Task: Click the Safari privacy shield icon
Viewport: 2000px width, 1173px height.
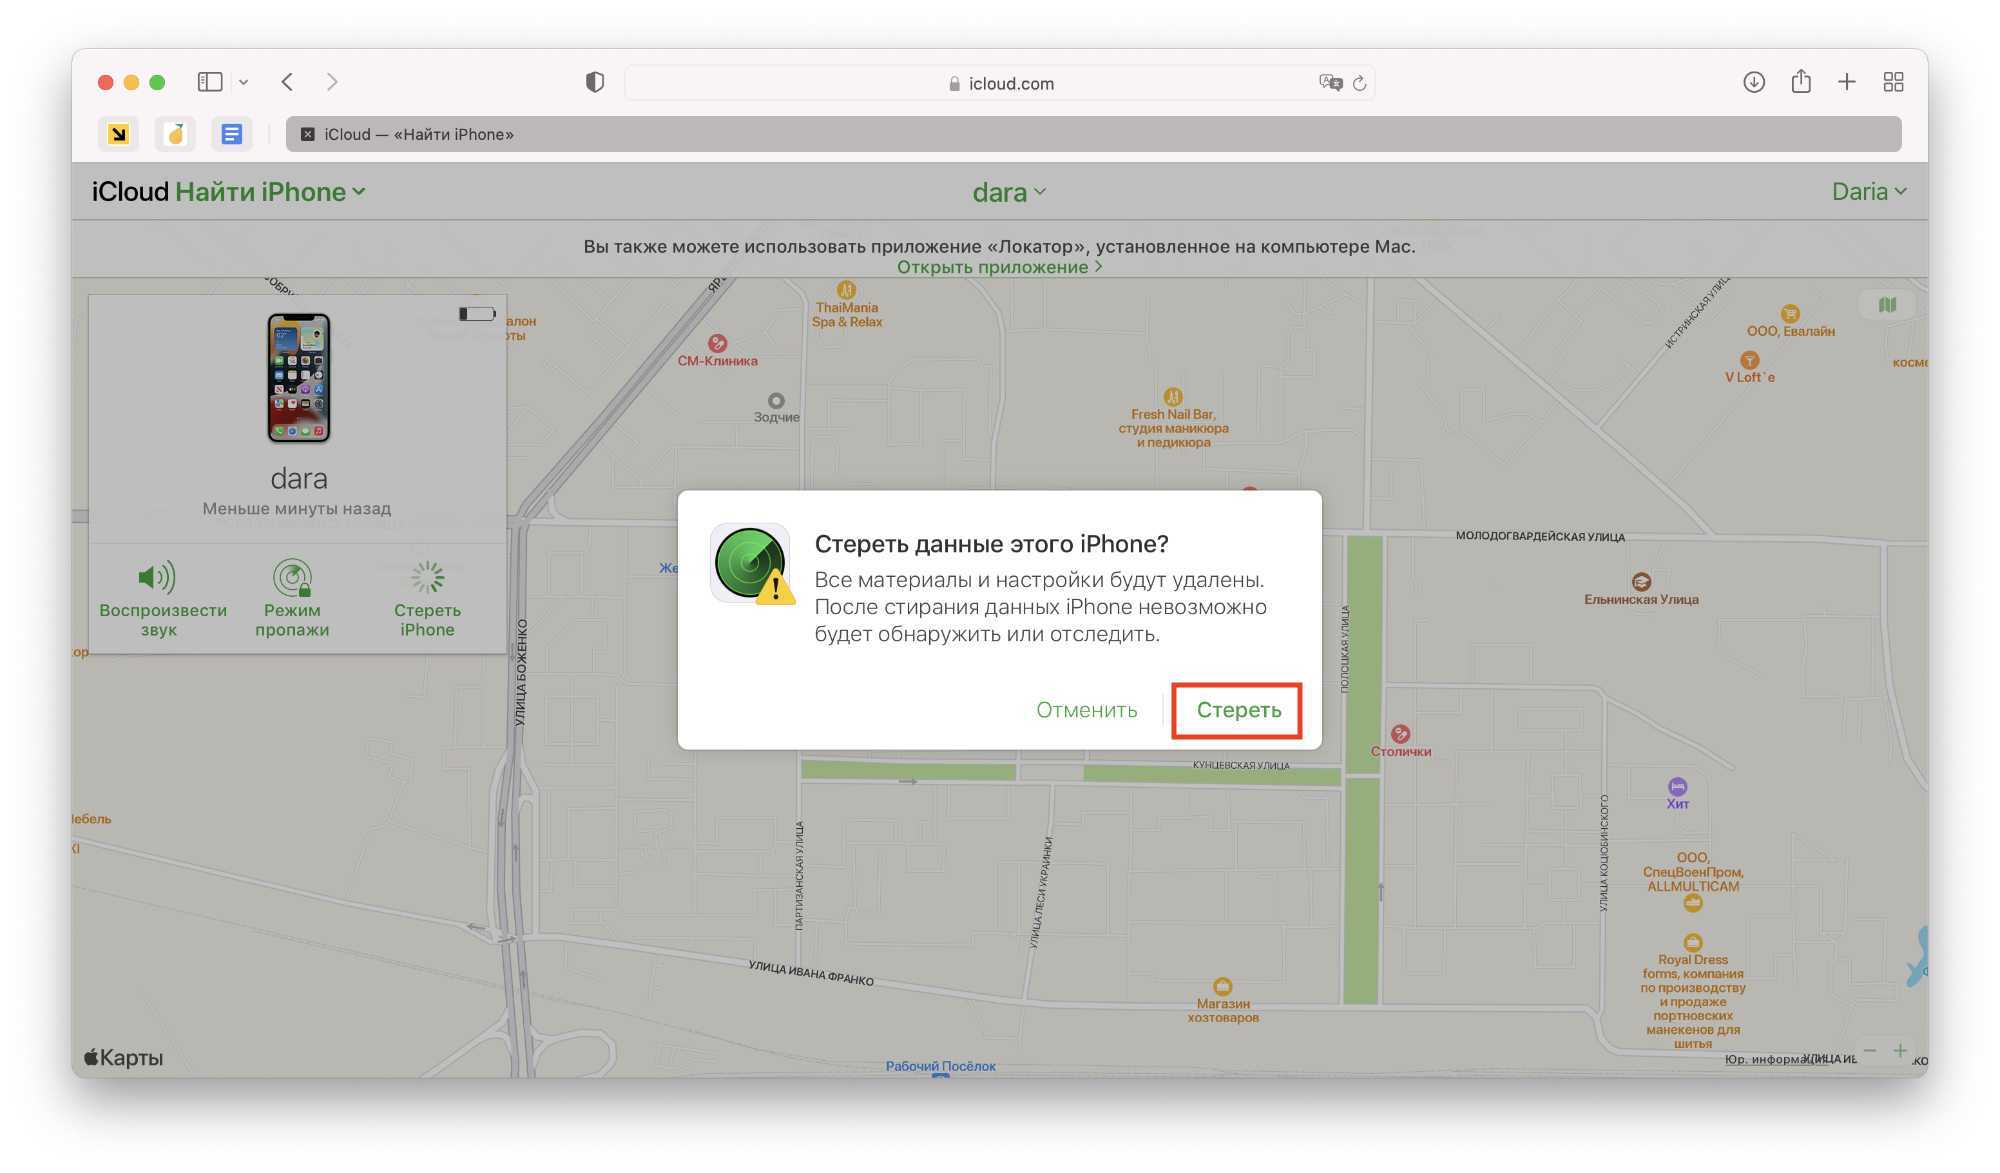Action: (x=595, y=82)
